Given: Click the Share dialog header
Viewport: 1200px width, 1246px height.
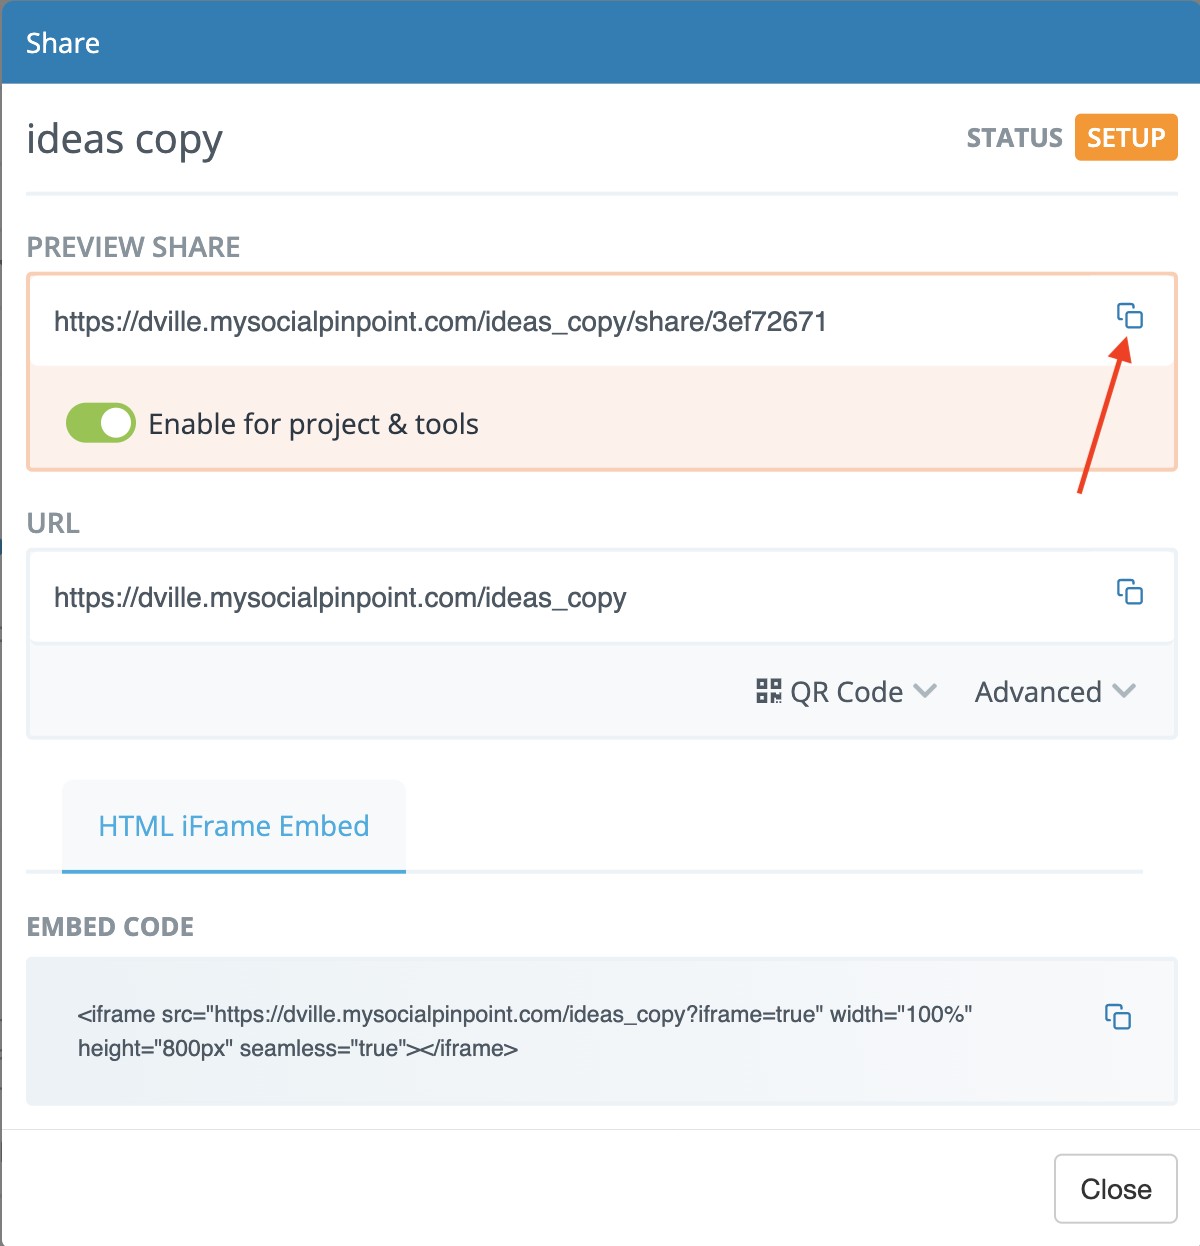Looking at the screenshot, I should click(600, 42).
